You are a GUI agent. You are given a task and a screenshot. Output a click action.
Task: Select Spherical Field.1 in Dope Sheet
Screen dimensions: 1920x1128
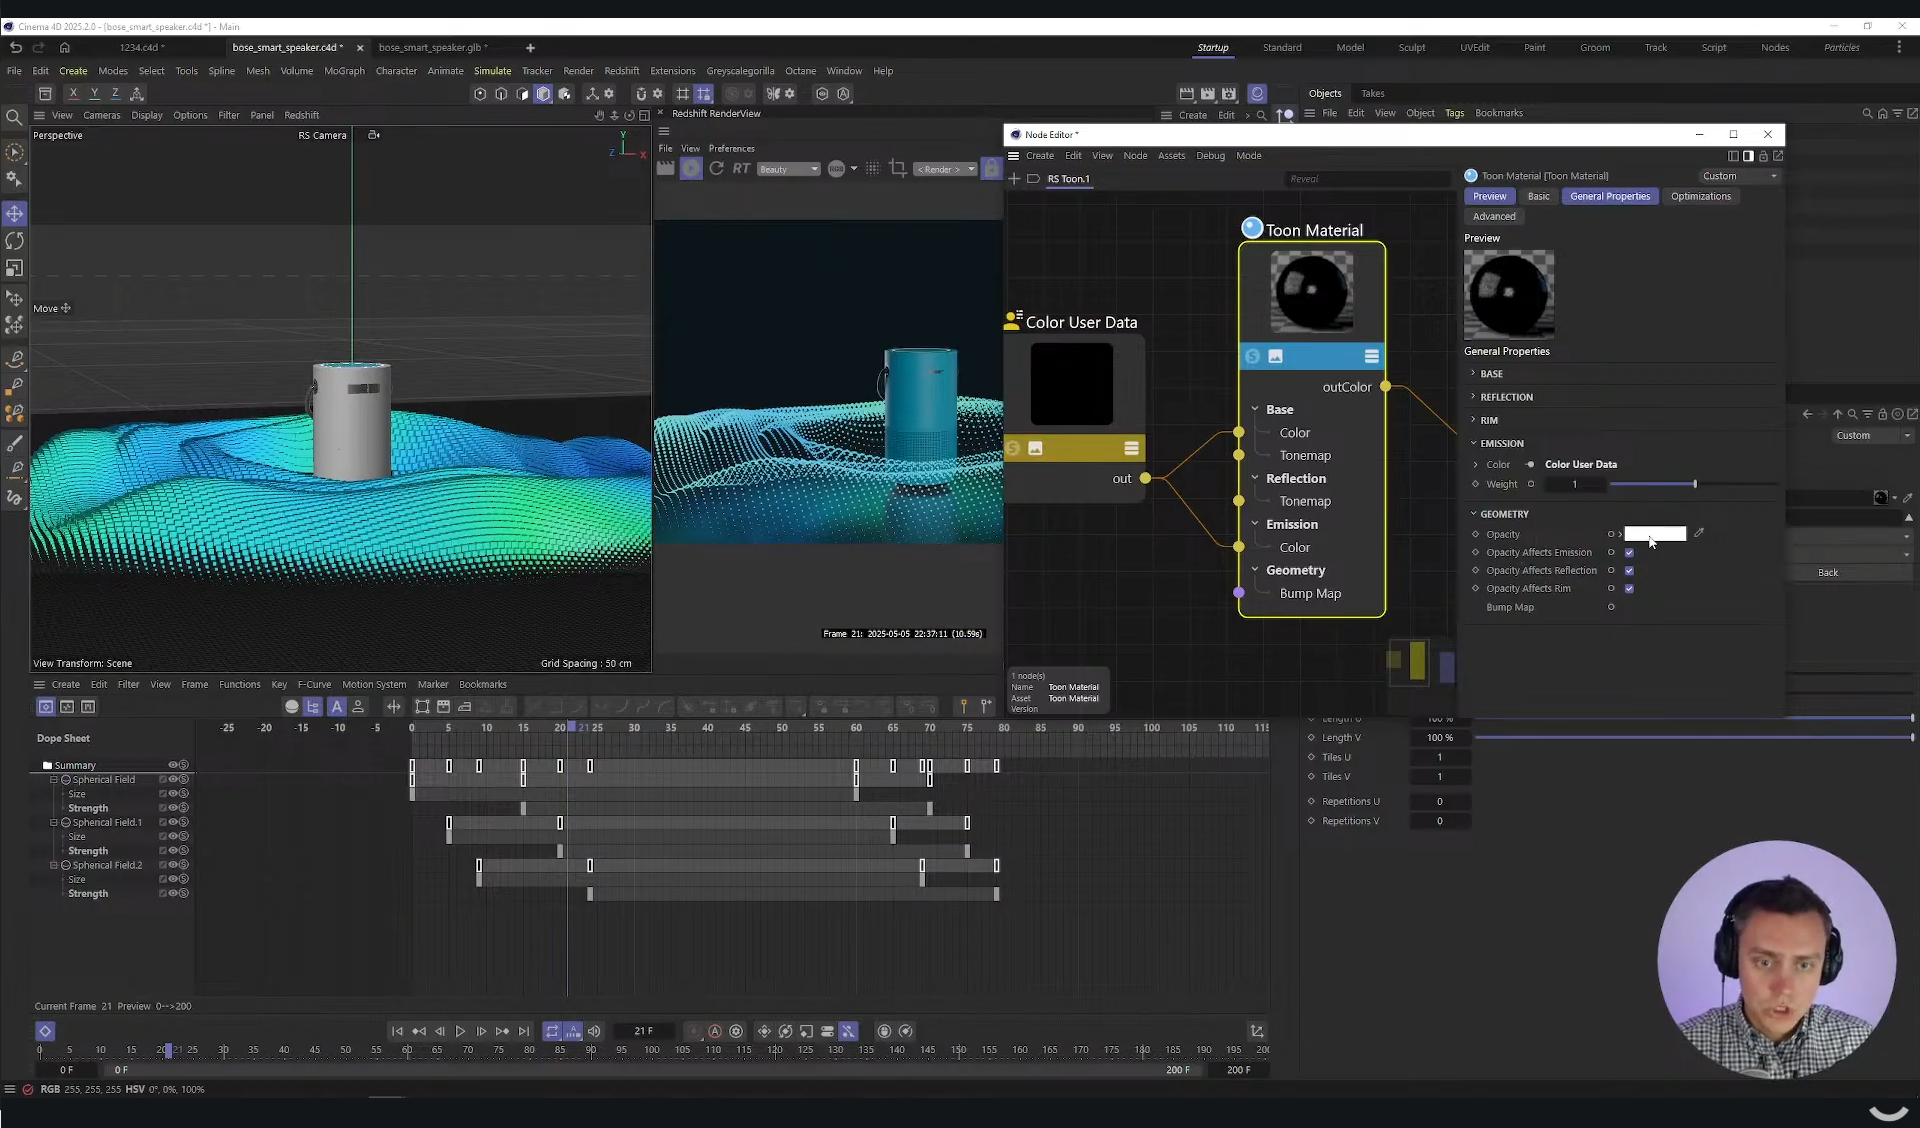[x=107, y=822]
